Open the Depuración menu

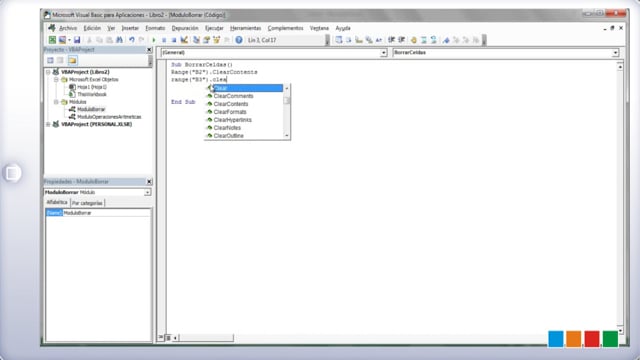(x=184, y=28)
